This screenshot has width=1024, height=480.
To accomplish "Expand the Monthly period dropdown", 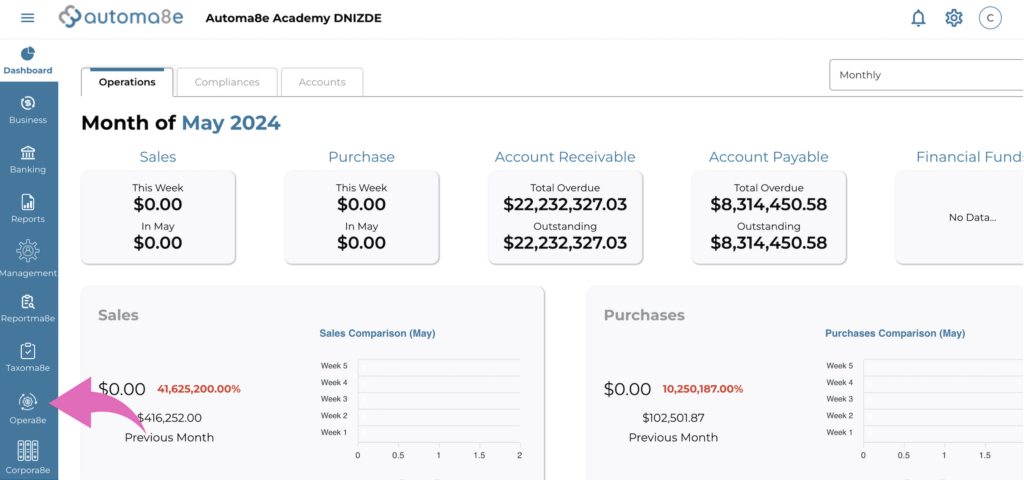I will [925, 75].
